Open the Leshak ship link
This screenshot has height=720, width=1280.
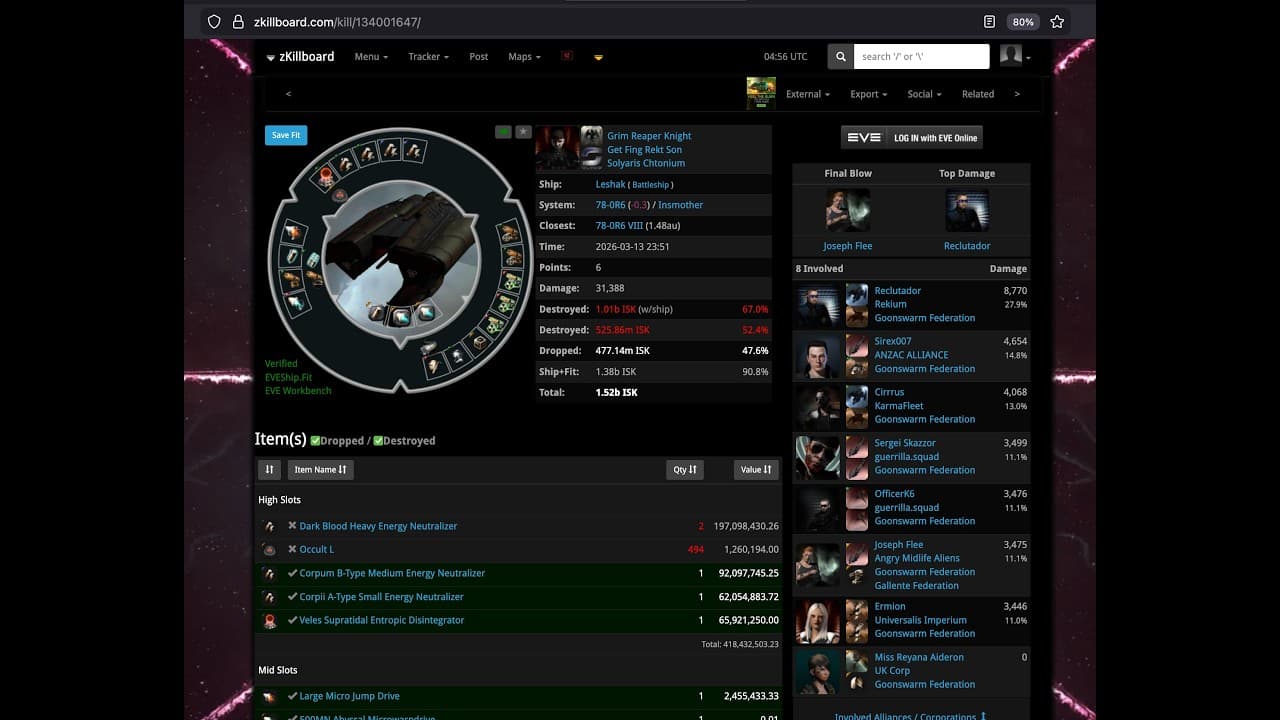coord(610,184)
